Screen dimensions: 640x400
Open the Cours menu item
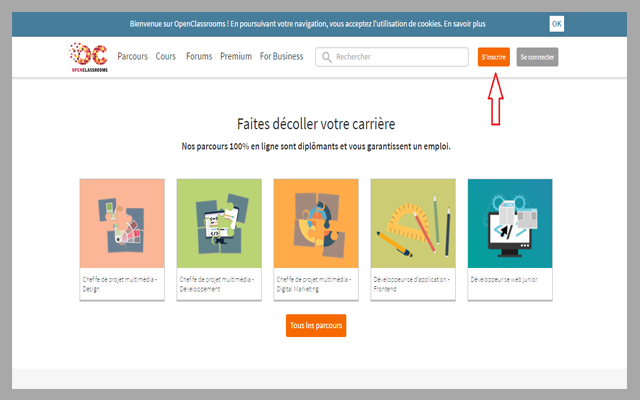[x=166, y=57]
